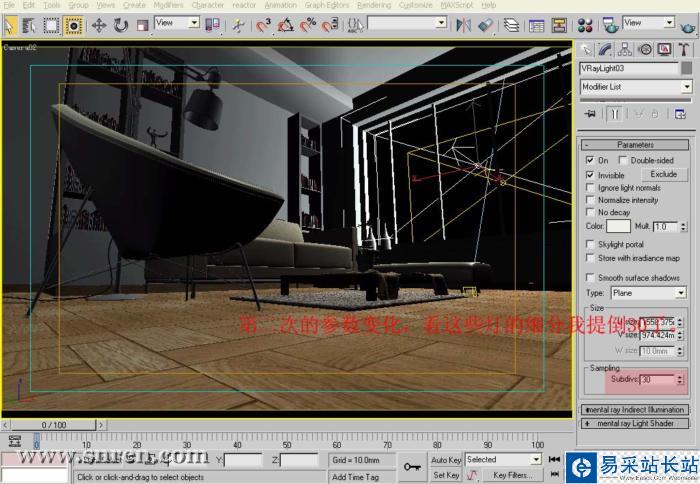Toggle Spinner Snap
700x484 pixels.
(330, 25)
